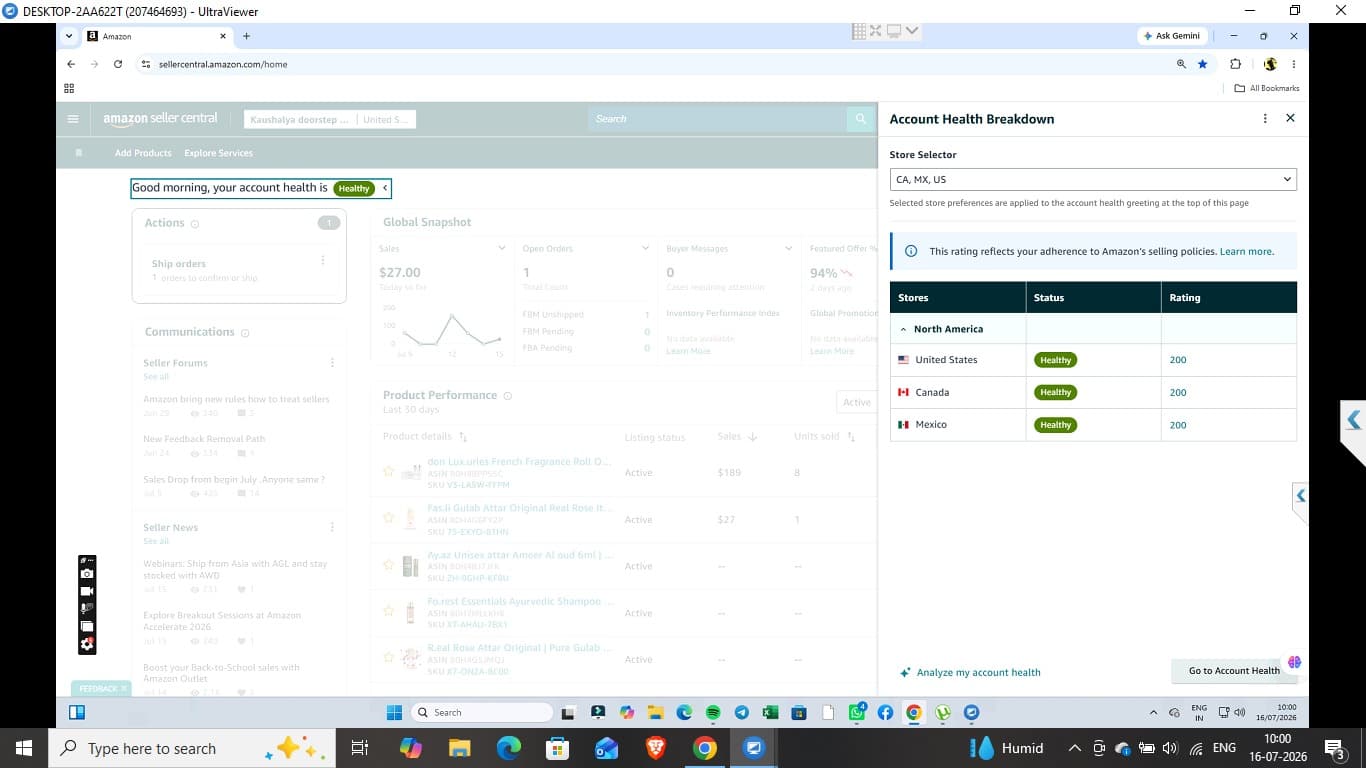Click the FEEDBACK tab at page bottom
The height and width of the screenshot is (768, 1366).
(x=101, y=689)
